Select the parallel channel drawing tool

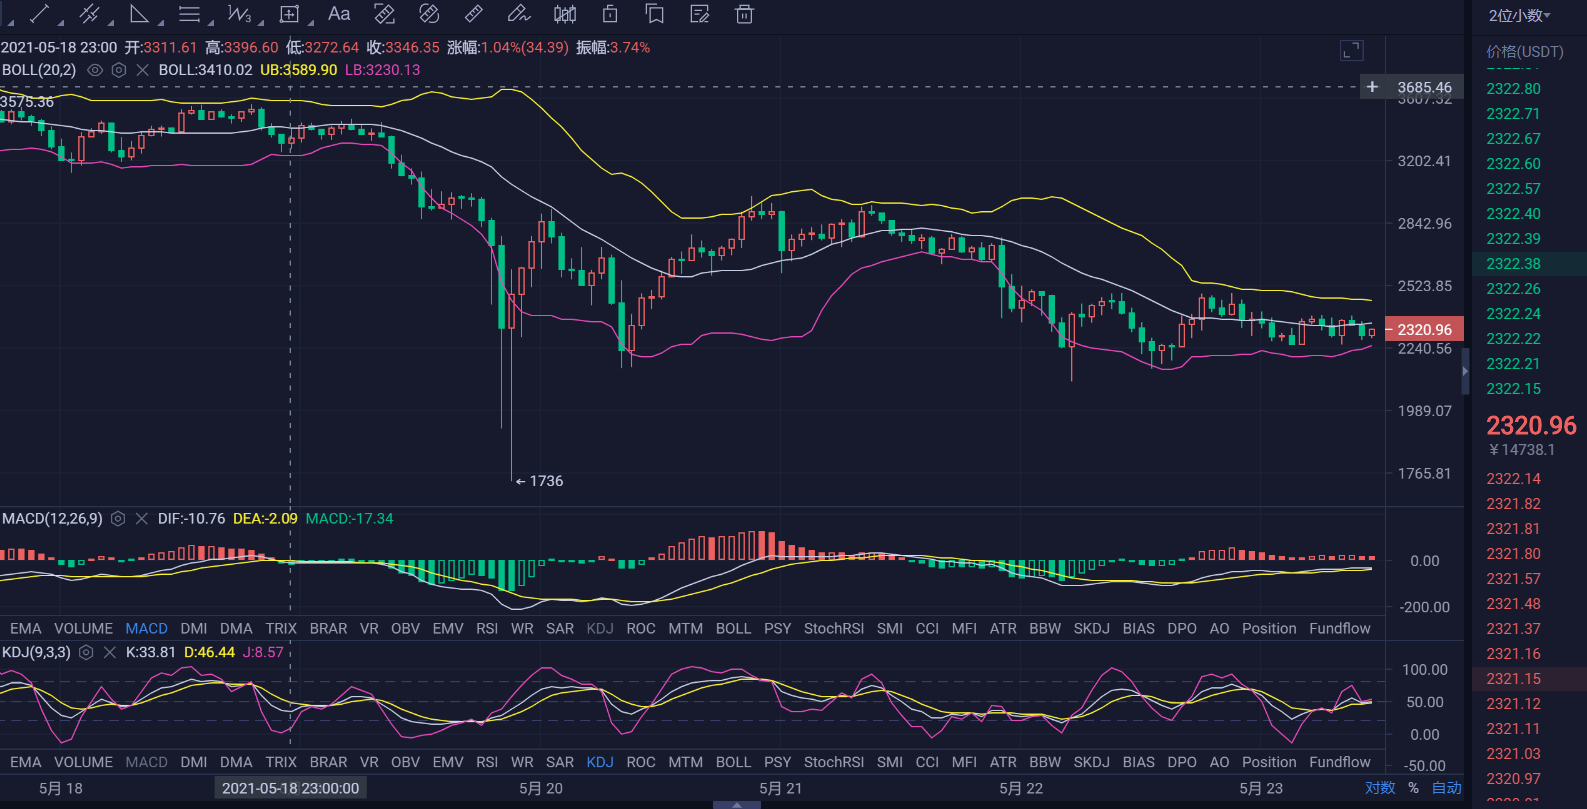[x=90, y=14]
